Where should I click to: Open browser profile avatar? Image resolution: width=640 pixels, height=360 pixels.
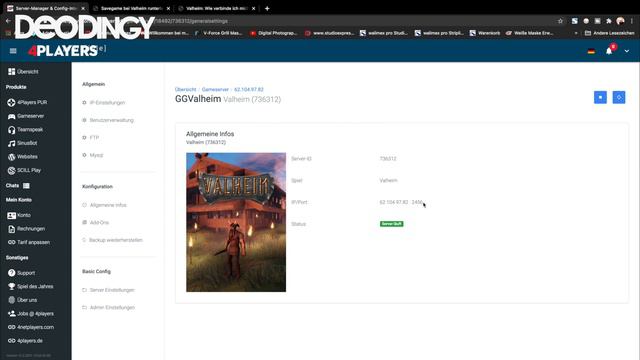[620, 21]
